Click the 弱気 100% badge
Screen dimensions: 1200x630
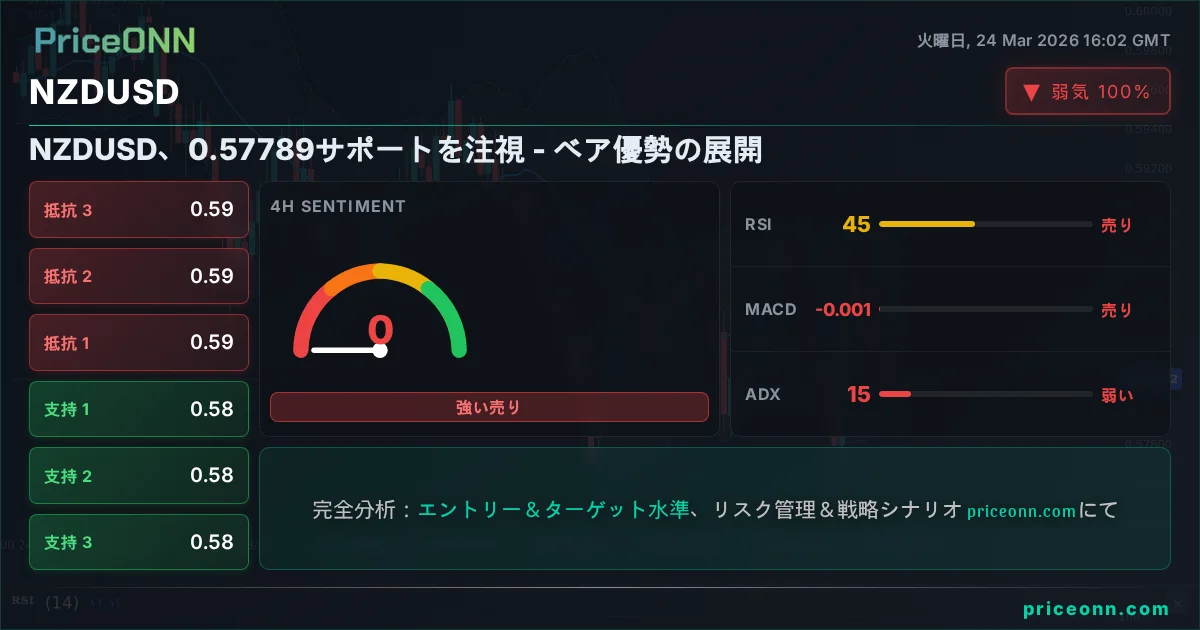pyautogui.click(x=1087, y=92)
